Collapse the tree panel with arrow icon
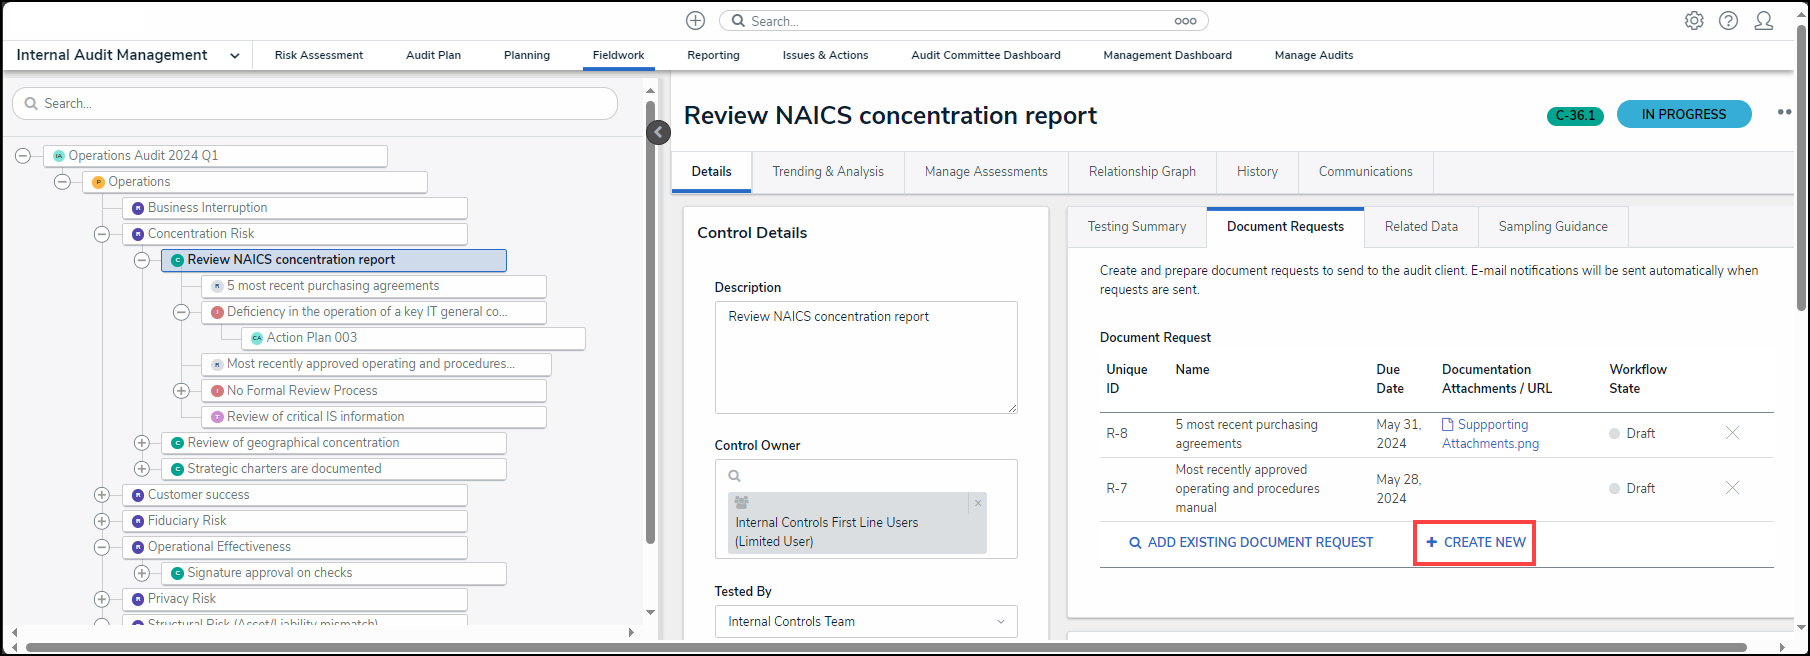 coord(658,132)
